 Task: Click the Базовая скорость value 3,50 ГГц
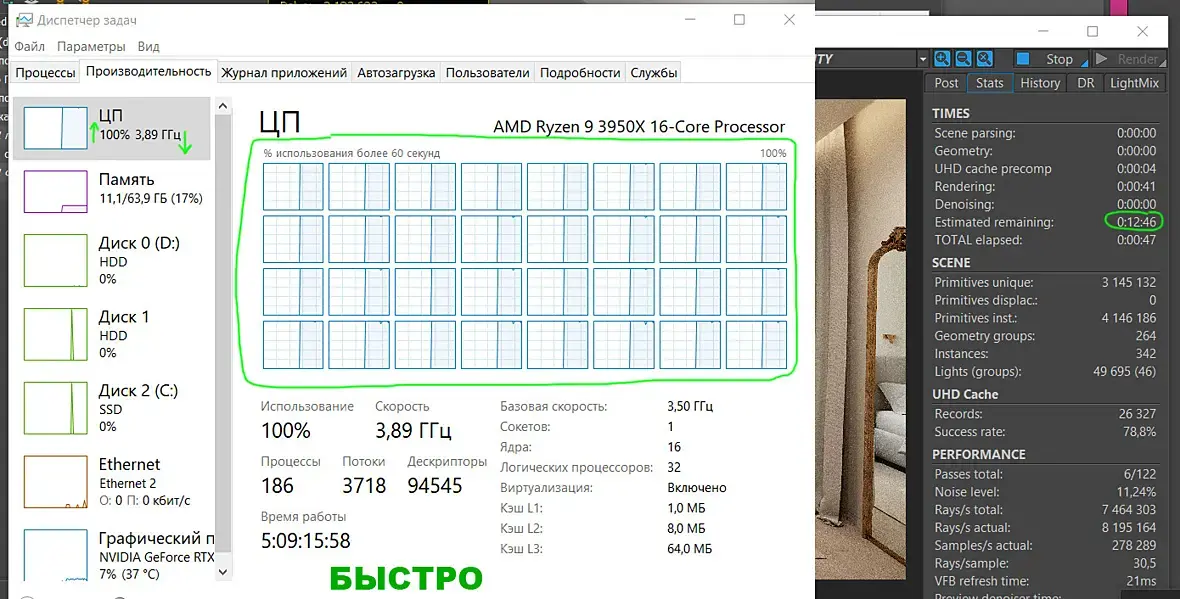pos(690,406)
